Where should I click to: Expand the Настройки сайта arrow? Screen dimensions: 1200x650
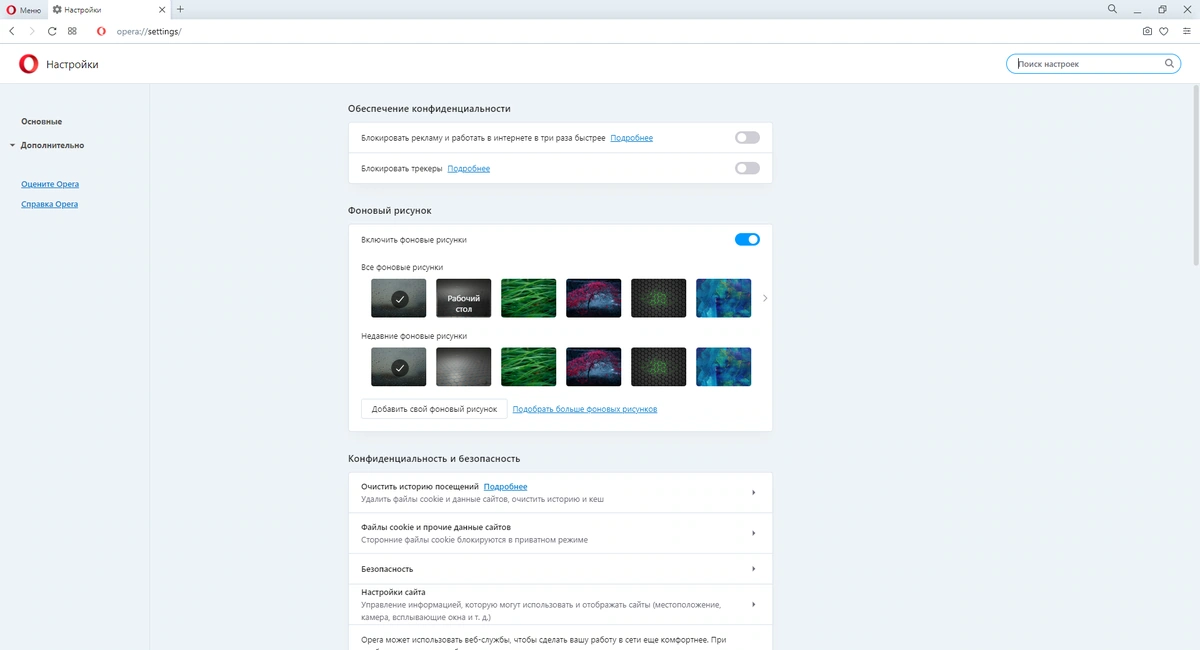click(753, 604)
